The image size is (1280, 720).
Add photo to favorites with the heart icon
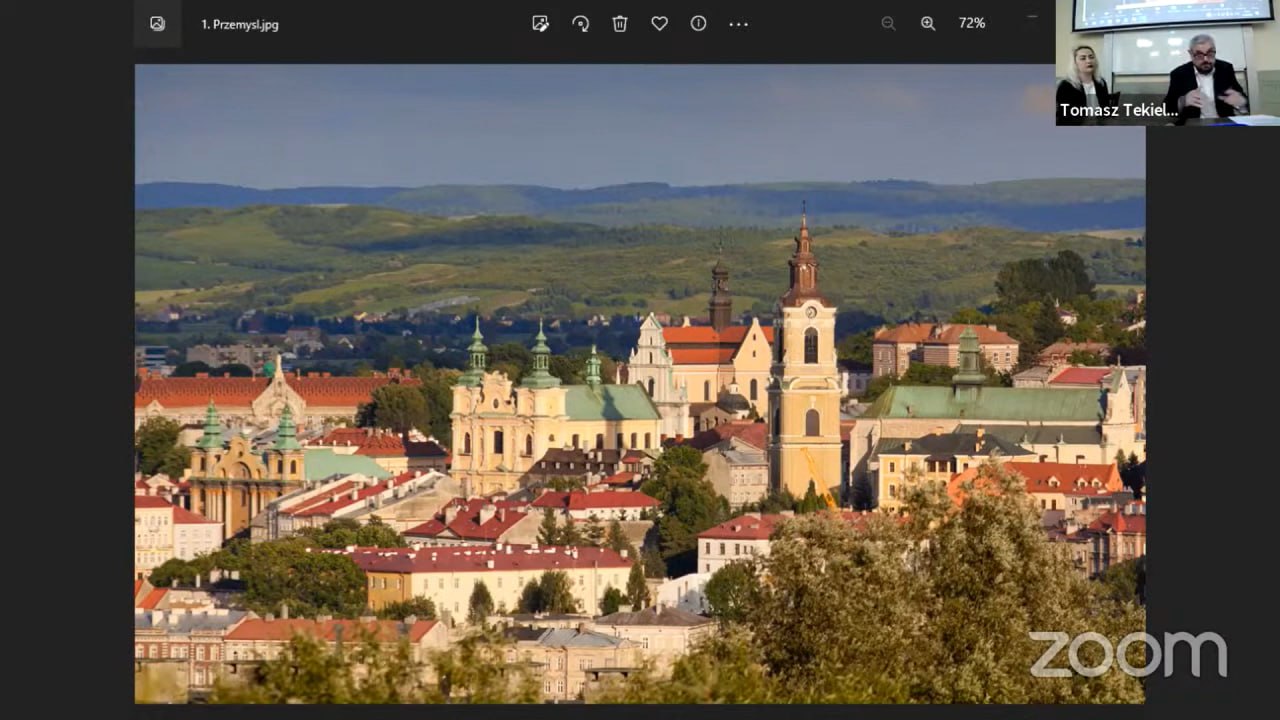659,23
